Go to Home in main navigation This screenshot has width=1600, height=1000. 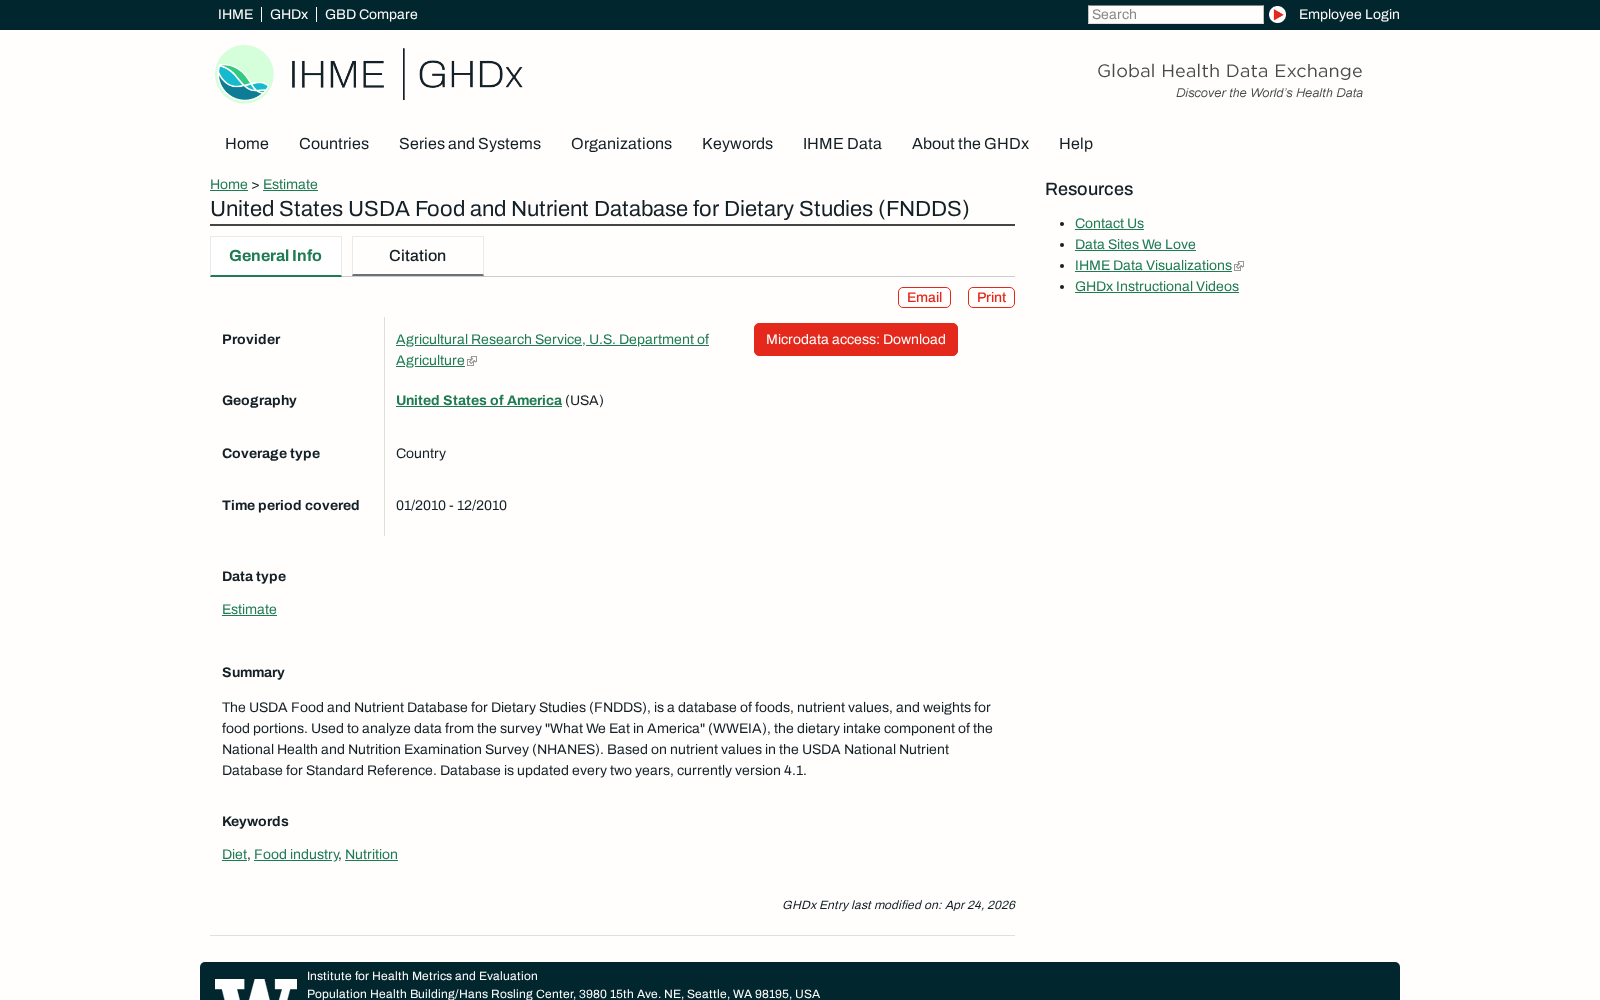247,144
